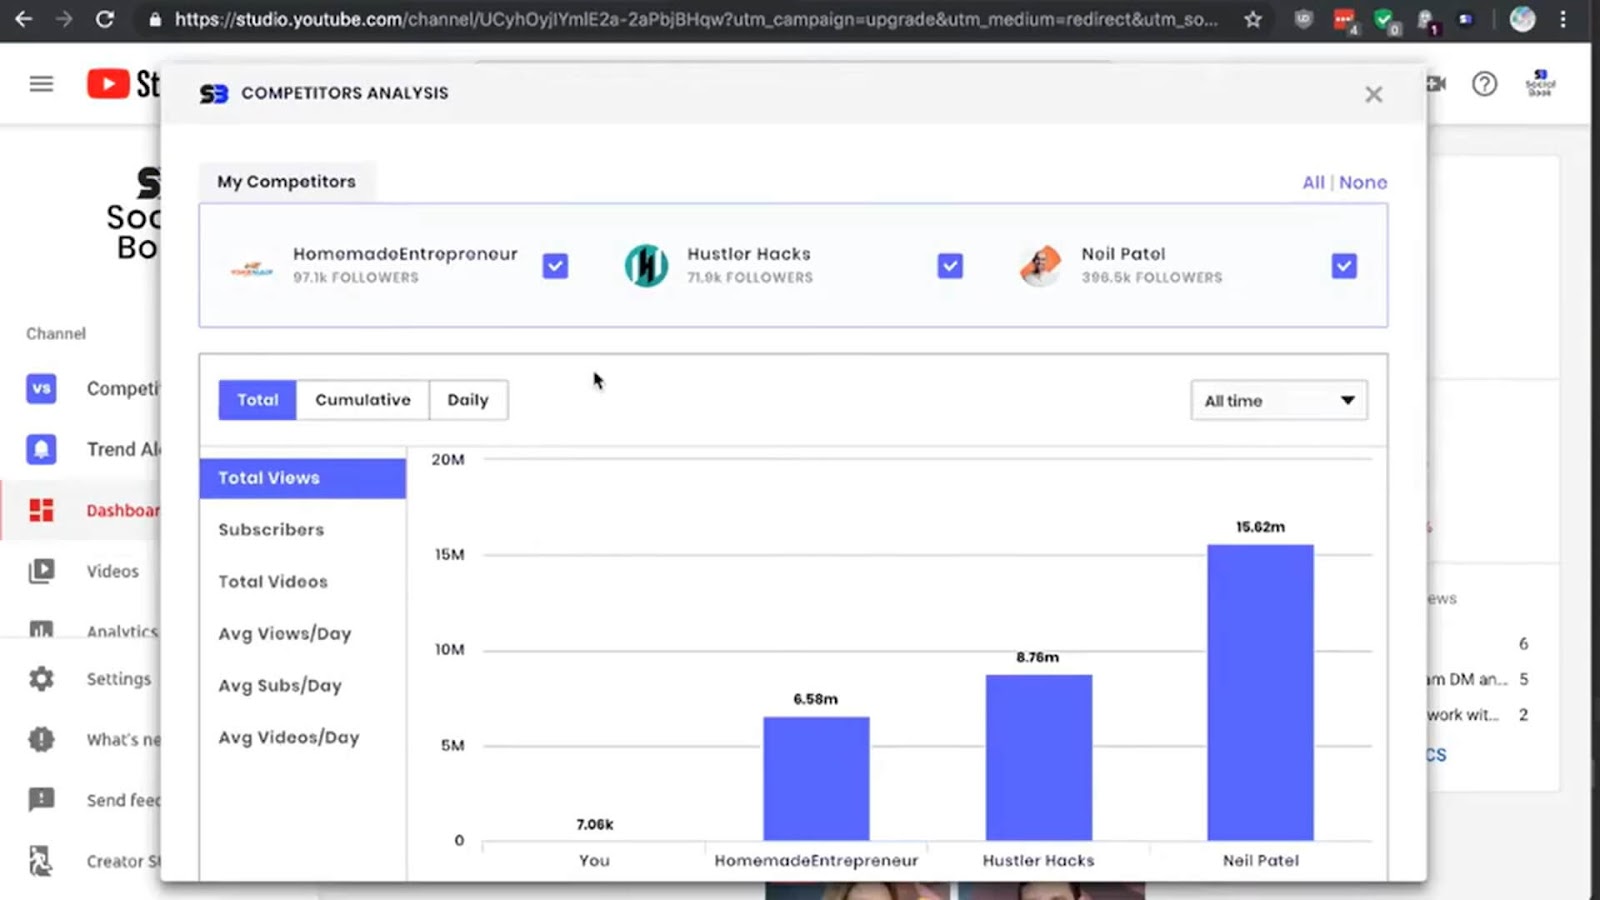Click the Hustler Hacks bar in the chart
1600x900 pixels.
(1038, 757)
